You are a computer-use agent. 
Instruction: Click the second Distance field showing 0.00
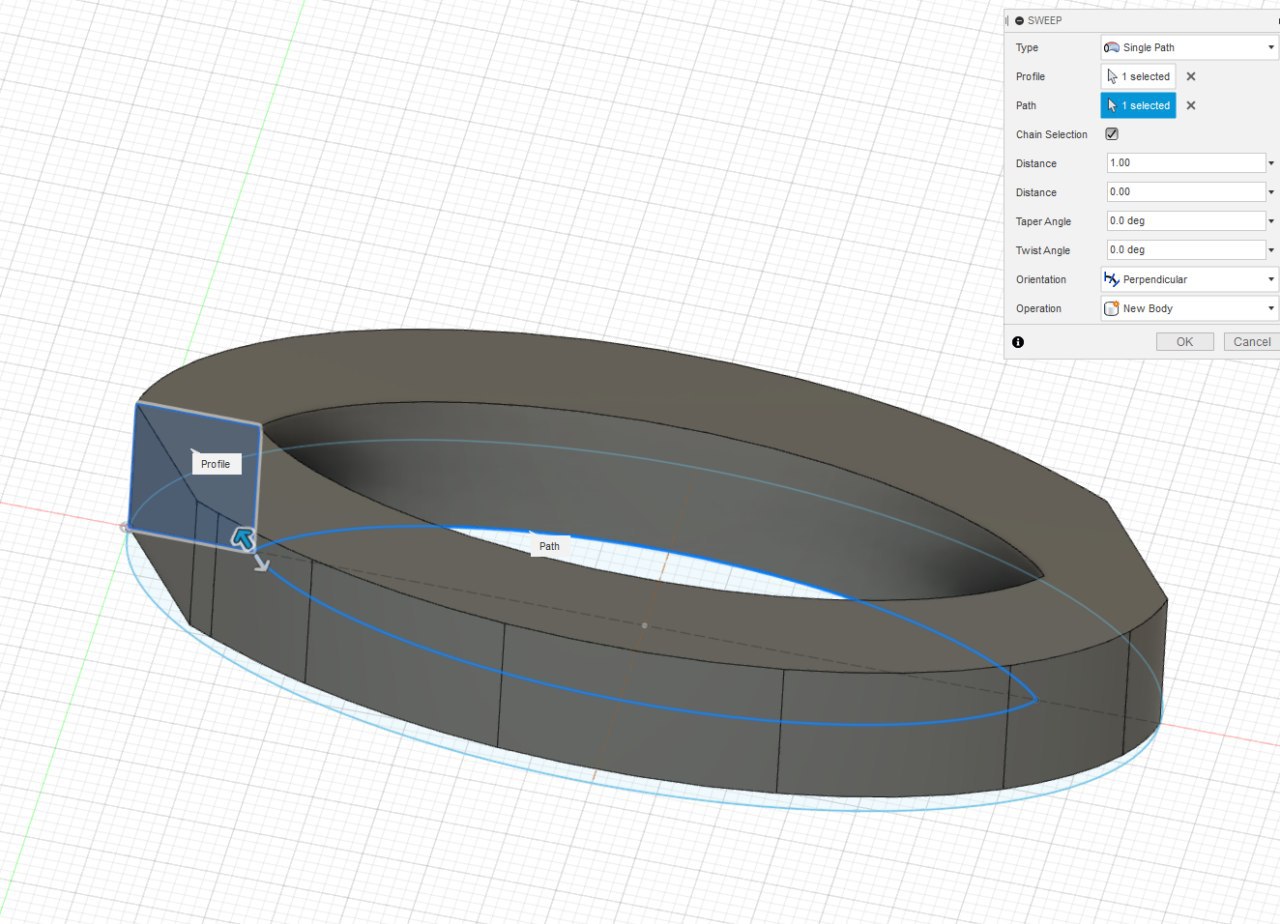pyautogui.click(x=1185, y=192)
